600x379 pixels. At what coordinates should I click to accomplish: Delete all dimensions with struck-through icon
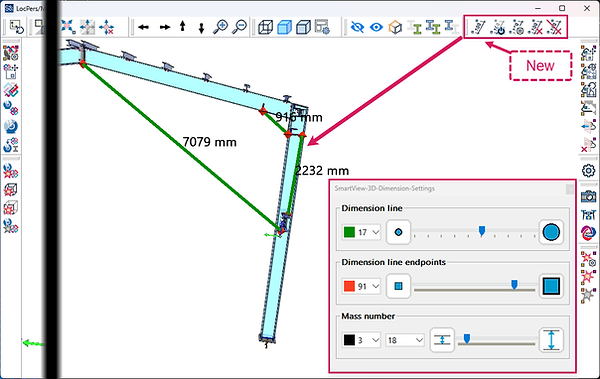[554, 27]
